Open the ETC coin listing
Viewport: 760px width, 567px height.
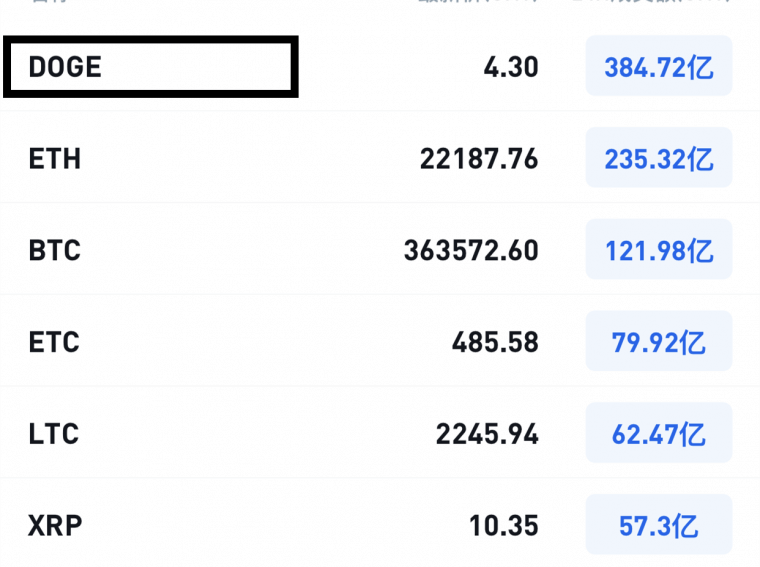[x=380, y=341]
